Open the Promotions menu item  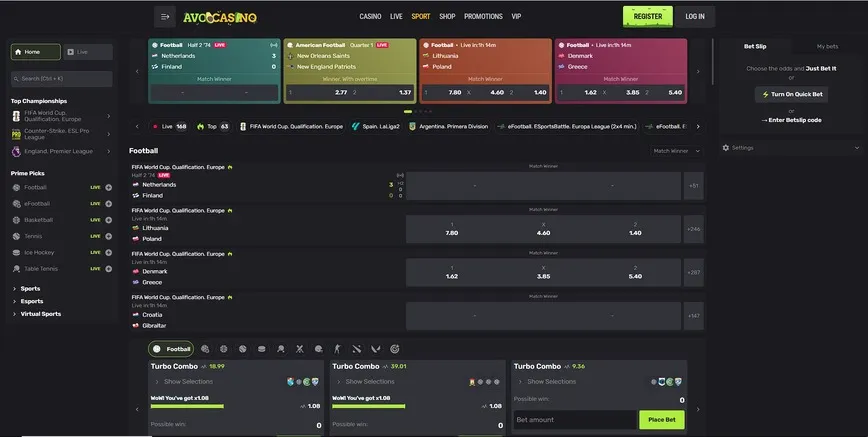pyautogui.click(x=483, y=17)
